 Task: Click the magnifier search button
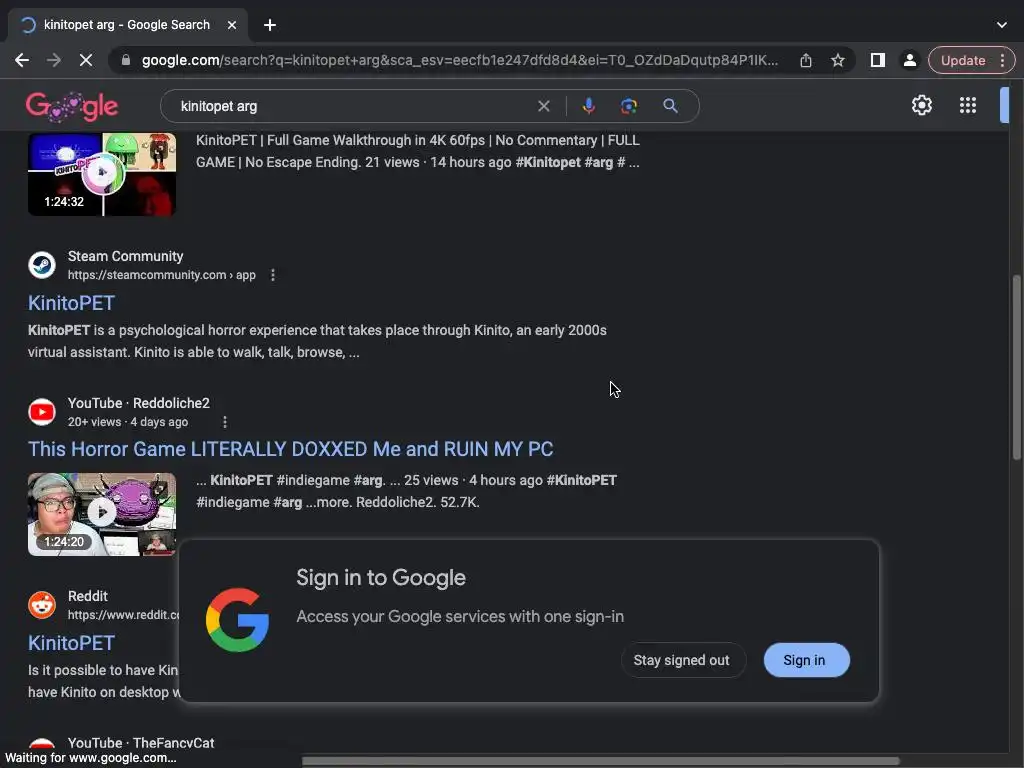[x=670, y=106]
